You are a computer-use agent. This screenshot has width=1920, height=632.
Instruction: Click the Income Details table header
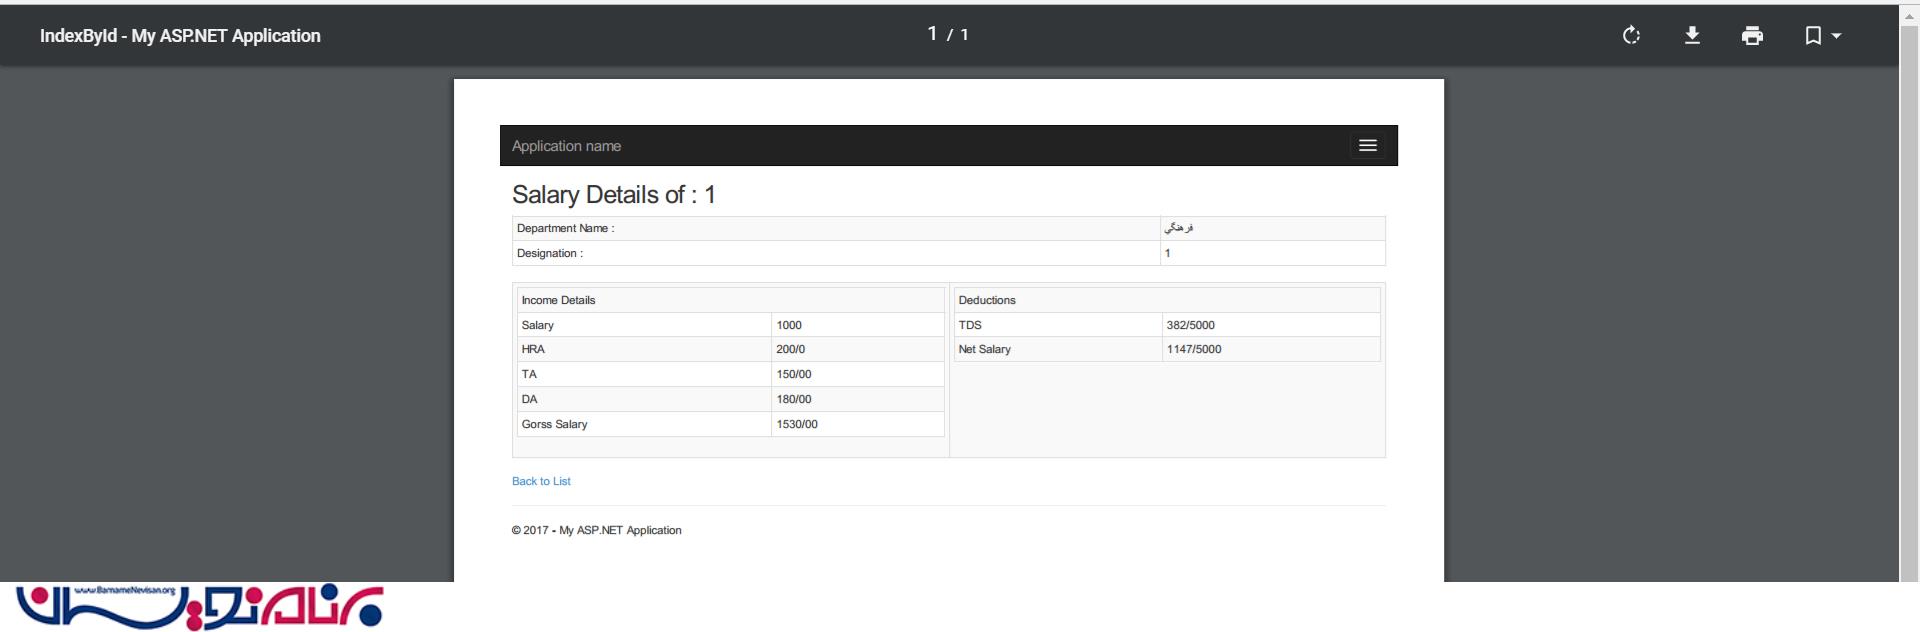[558, 300]
